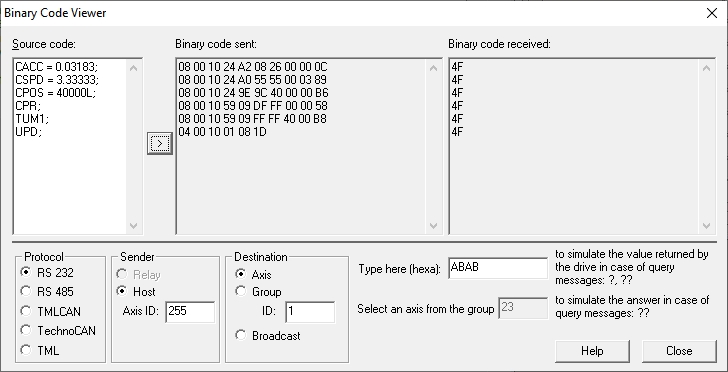The height and width of the screenshot is (372, 728).
Task: Click the TUM1; source line
Action: pos(32,119)
